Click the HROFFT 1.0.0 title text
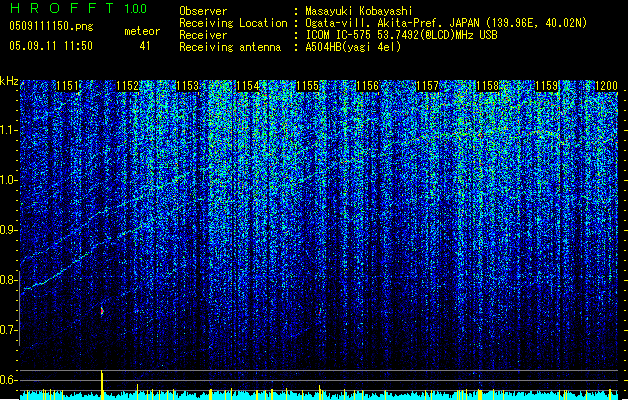 (79, 8)
